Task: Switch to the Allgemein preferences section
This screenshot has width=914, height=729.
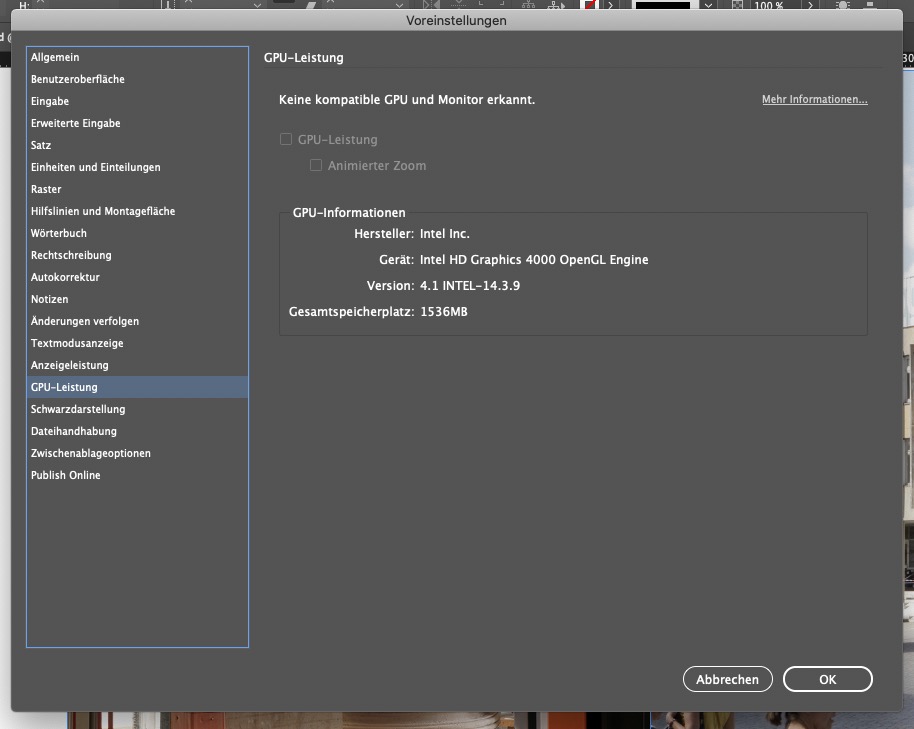Action: click(x=54, y=57)
